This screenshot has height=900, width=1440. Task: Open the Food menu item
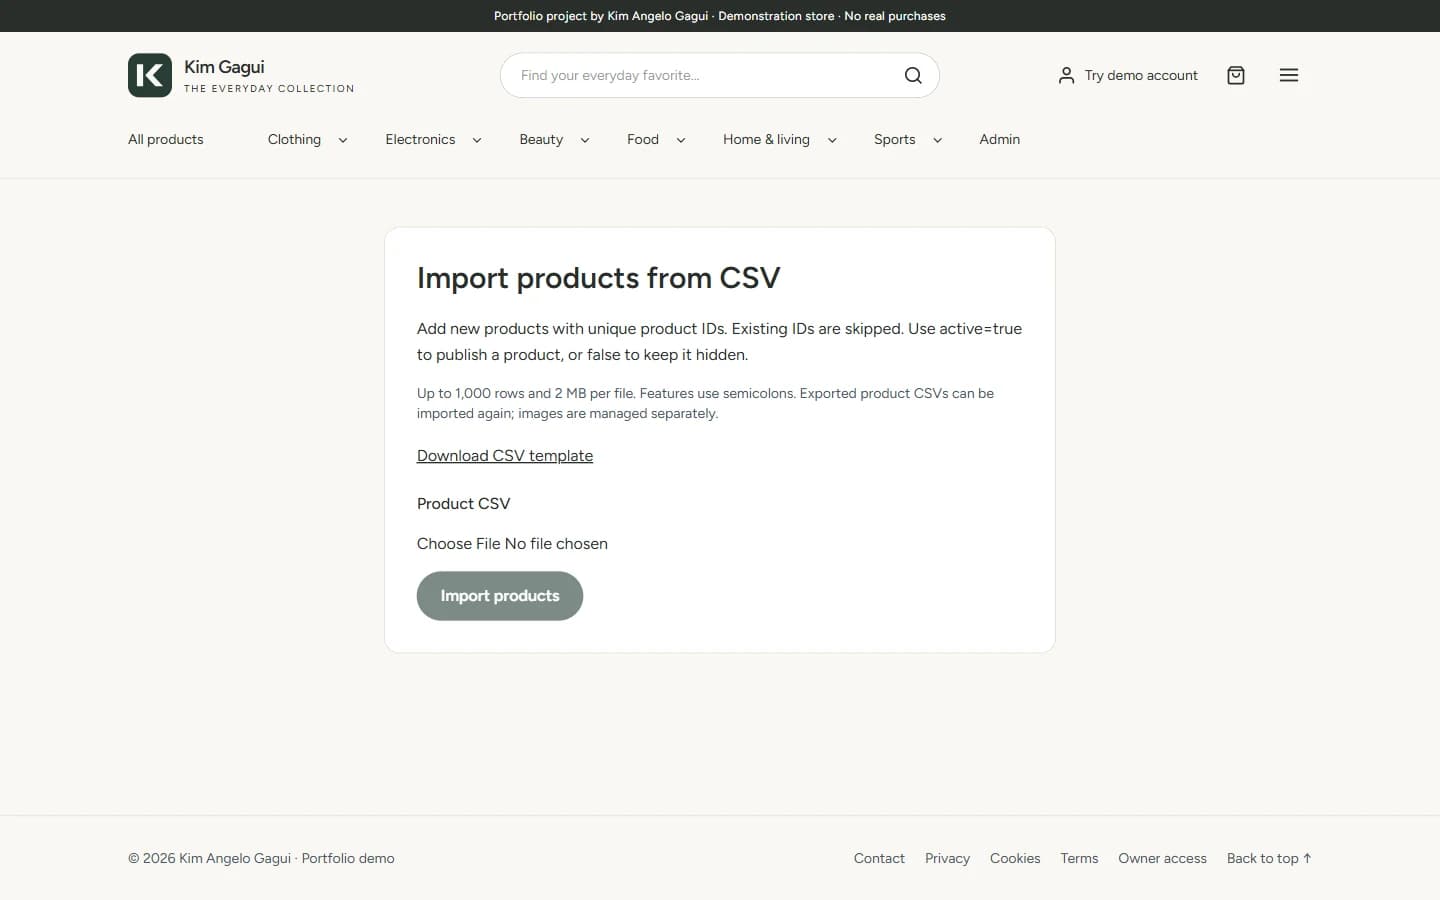(x=643, y=139)
